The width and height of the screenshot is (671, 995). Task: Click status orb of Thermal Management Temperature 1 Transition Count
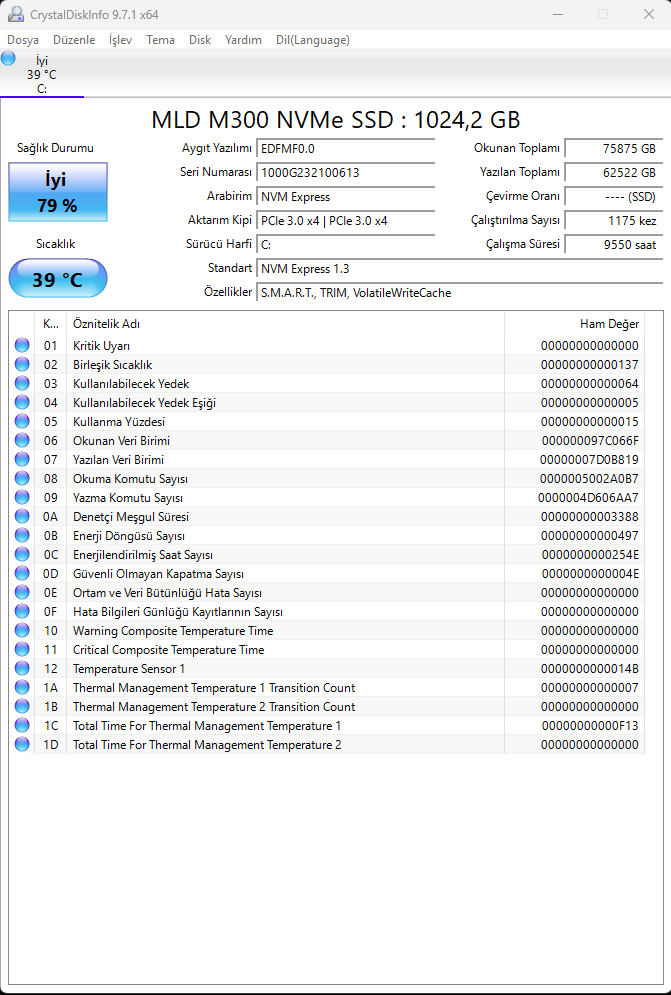[x=22, y=687]
